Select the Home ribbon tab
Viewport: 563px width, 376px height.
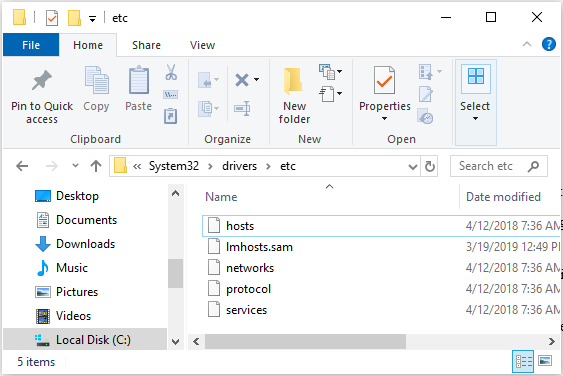pyautogui.click(x=88, y=45)
